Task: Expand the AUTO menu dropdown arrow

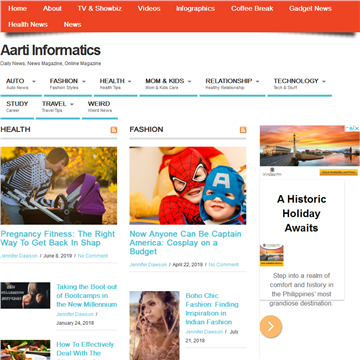Action: pyautogui.click(x=34, y=81)
